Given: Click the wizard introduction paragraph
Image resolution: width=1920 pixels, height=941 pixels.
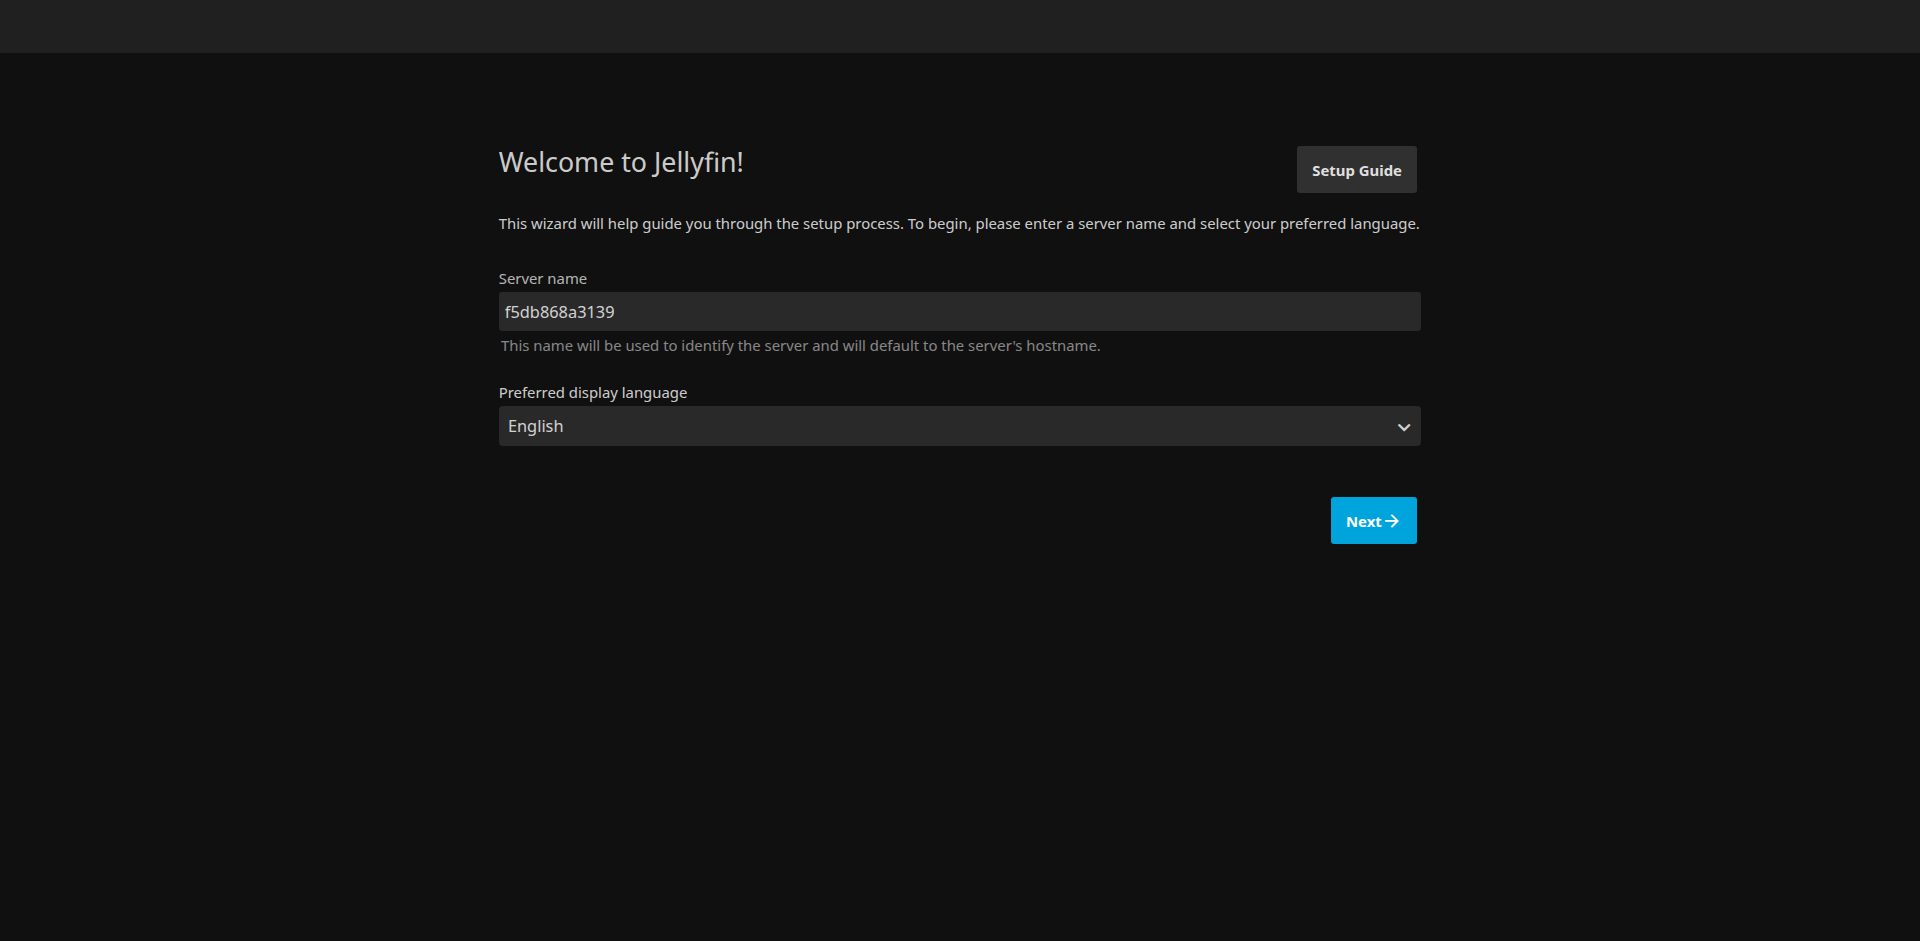Looking at the screenshot, I should pyautogui.click(x=959, y=224).
